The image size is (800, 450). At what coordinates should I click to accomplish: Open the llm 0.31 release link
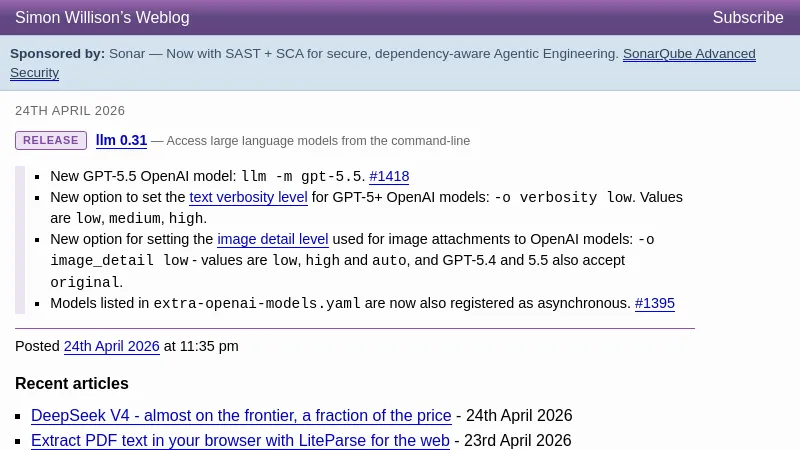[x=121, y=141]
